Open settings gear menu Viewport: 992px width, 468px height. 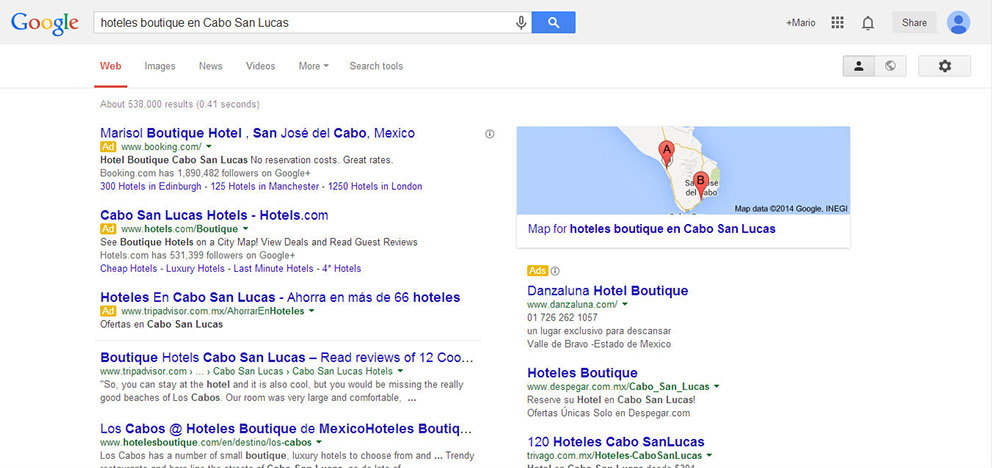[x=945, y=66]
